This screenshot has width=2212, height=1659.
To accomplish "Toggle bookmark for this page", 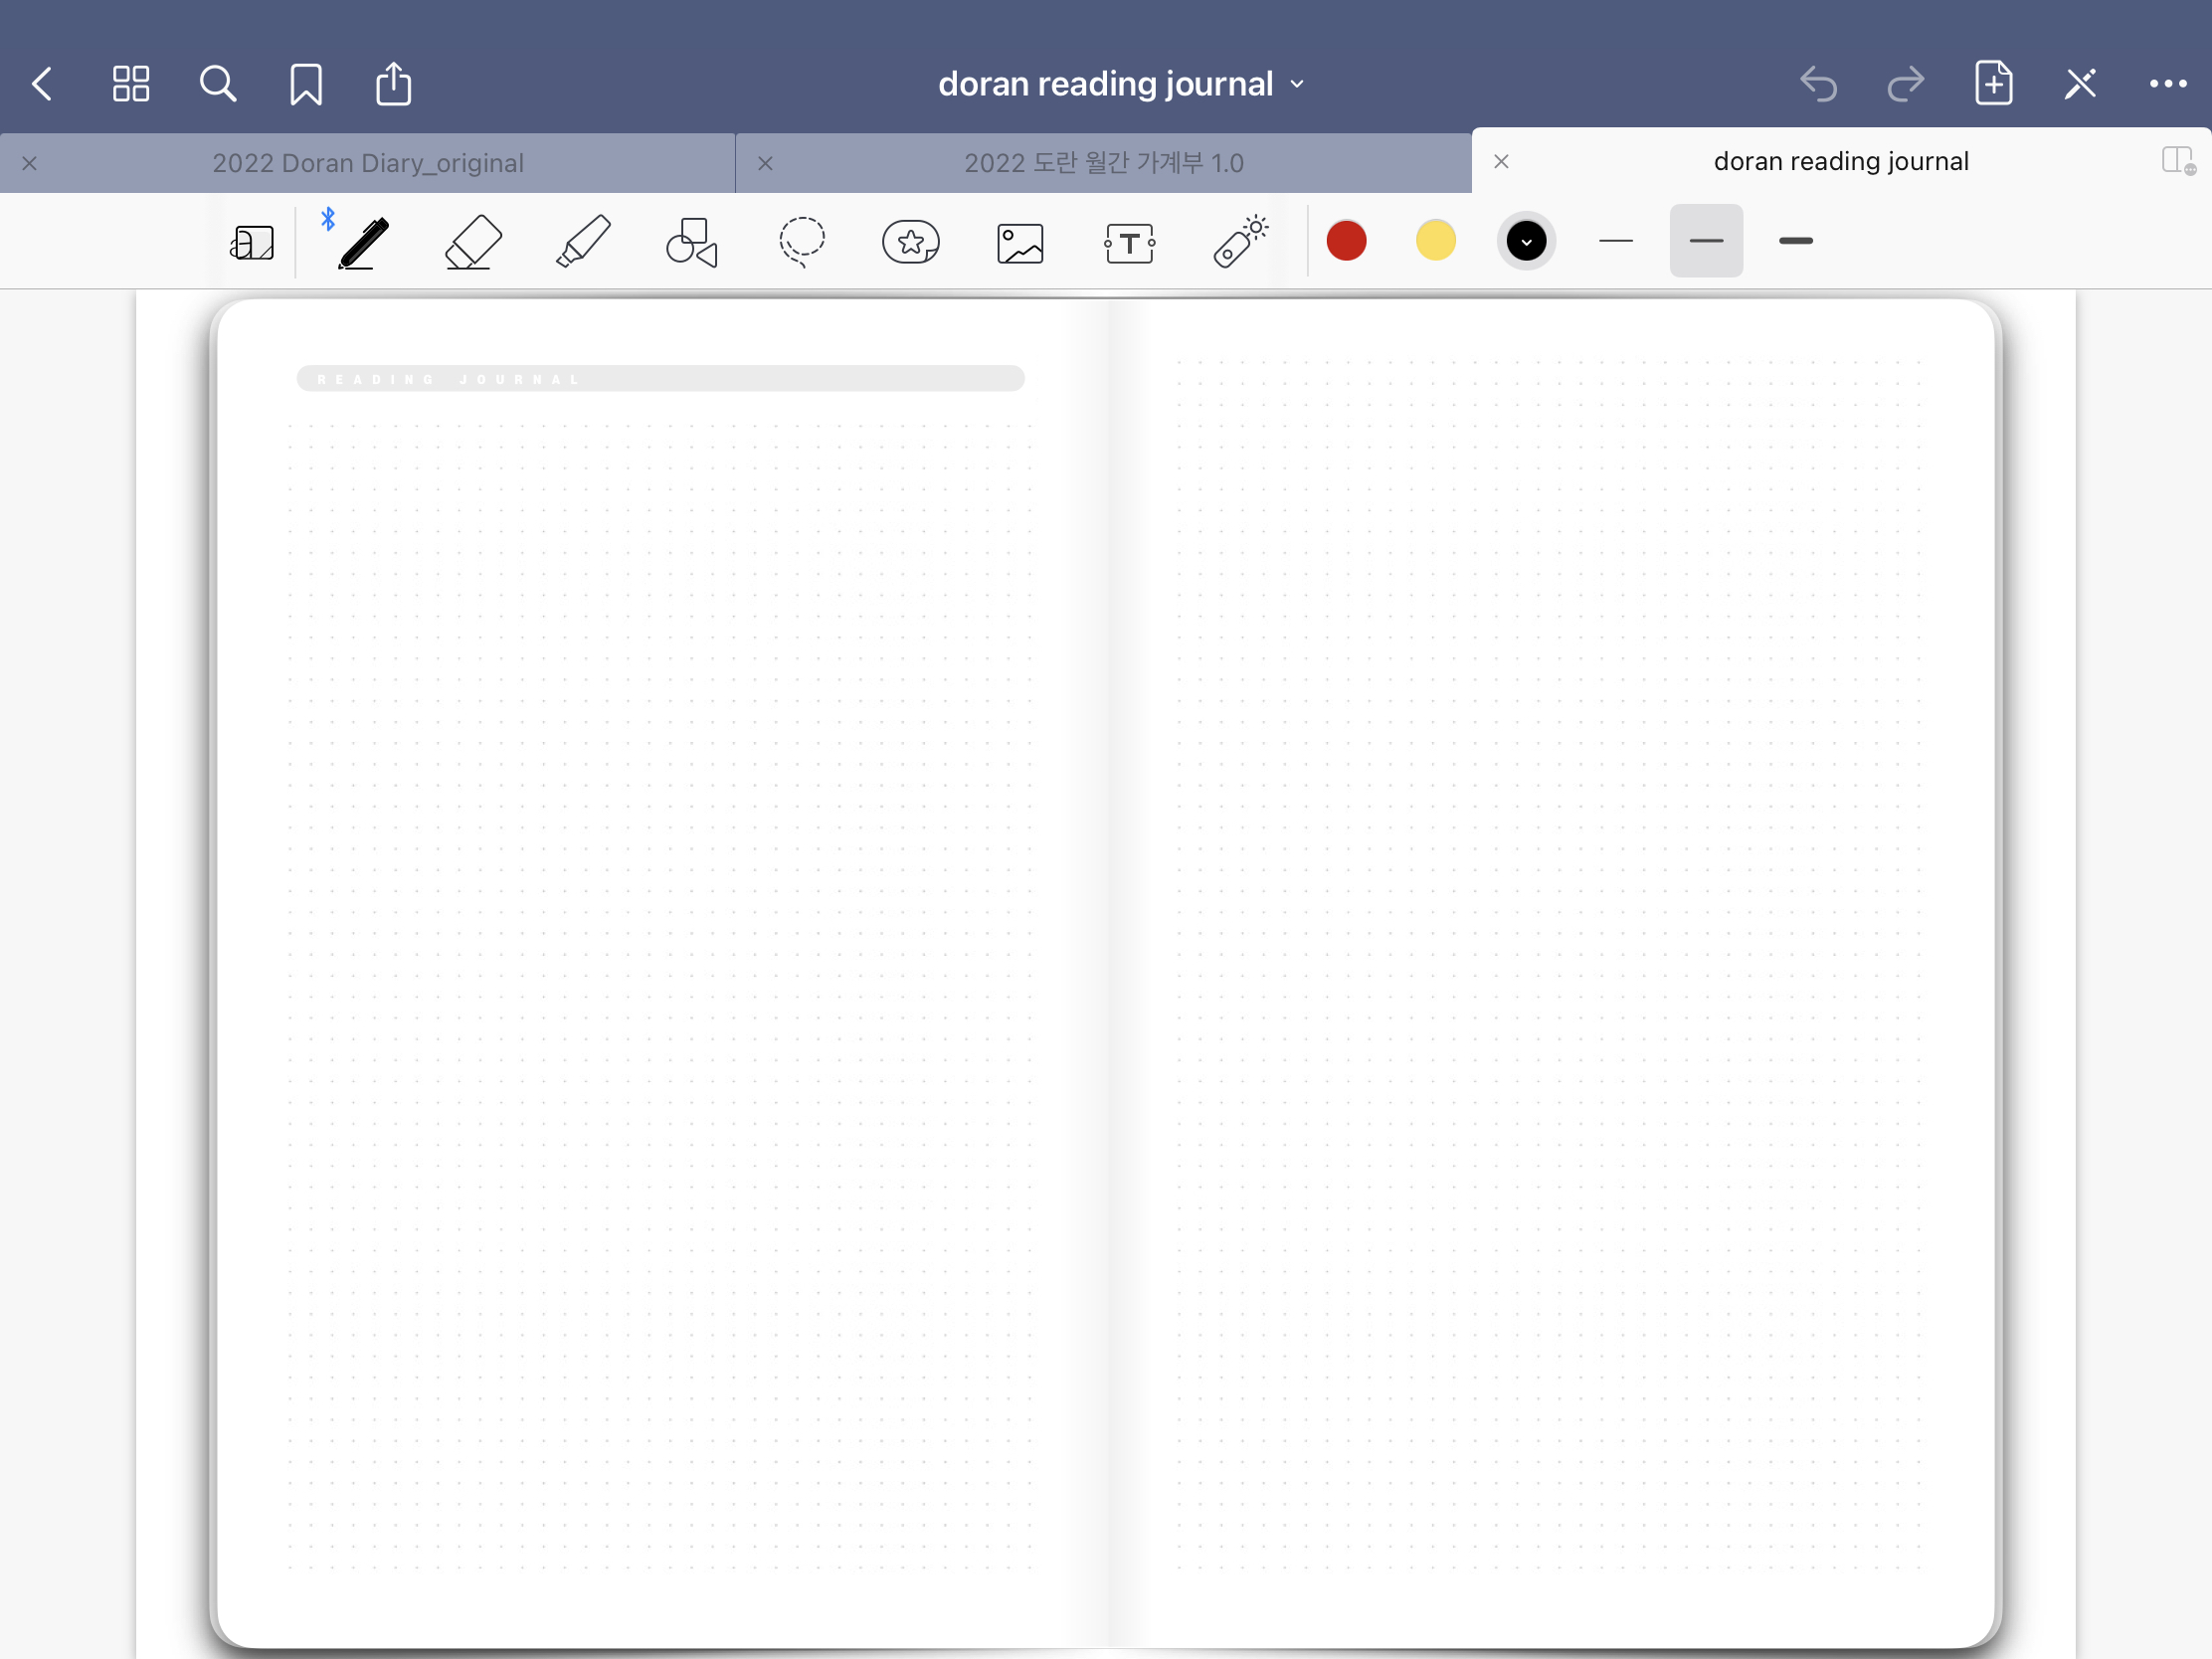I will (x=306, y=84).
